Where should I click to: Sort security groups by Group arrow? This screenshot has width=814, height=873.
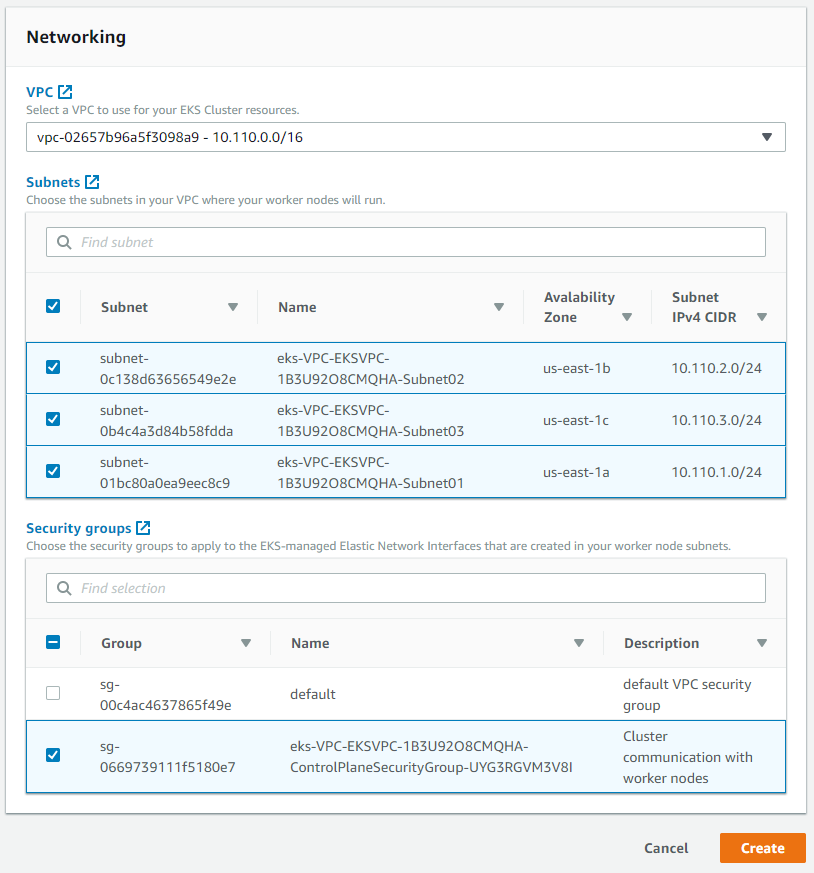coord(246,643)
